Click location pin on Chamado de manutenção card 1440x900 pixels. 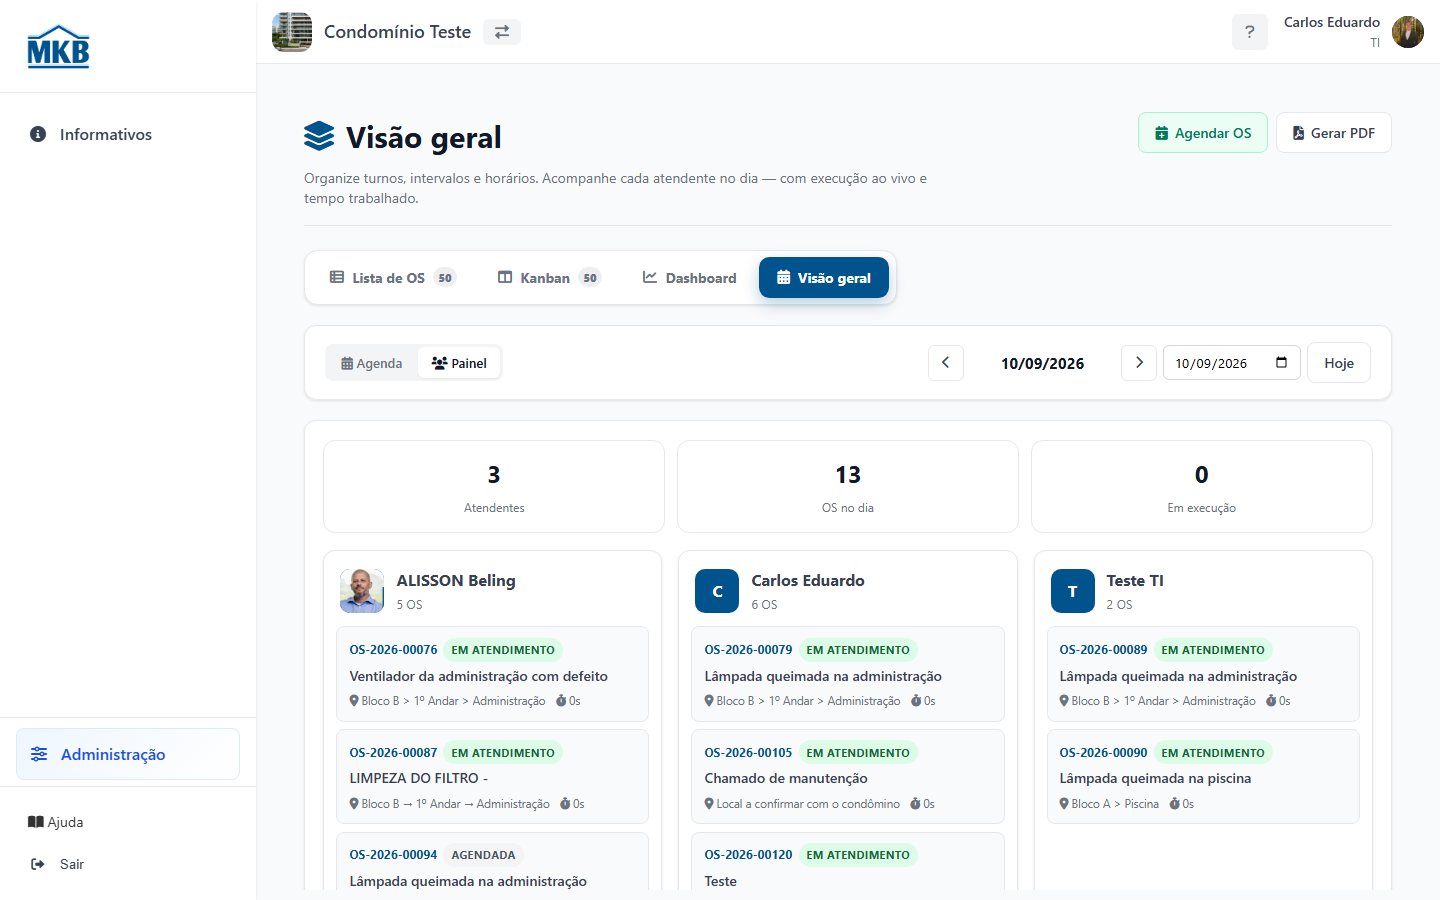point(709,804)
